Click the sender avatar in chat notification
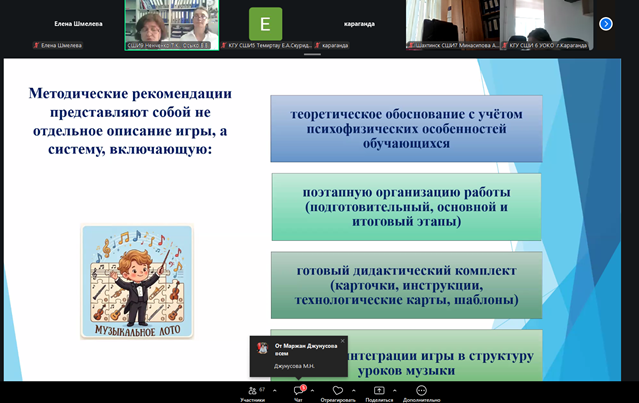The height and width of the screenshot is (403, 639). (263, 348)
